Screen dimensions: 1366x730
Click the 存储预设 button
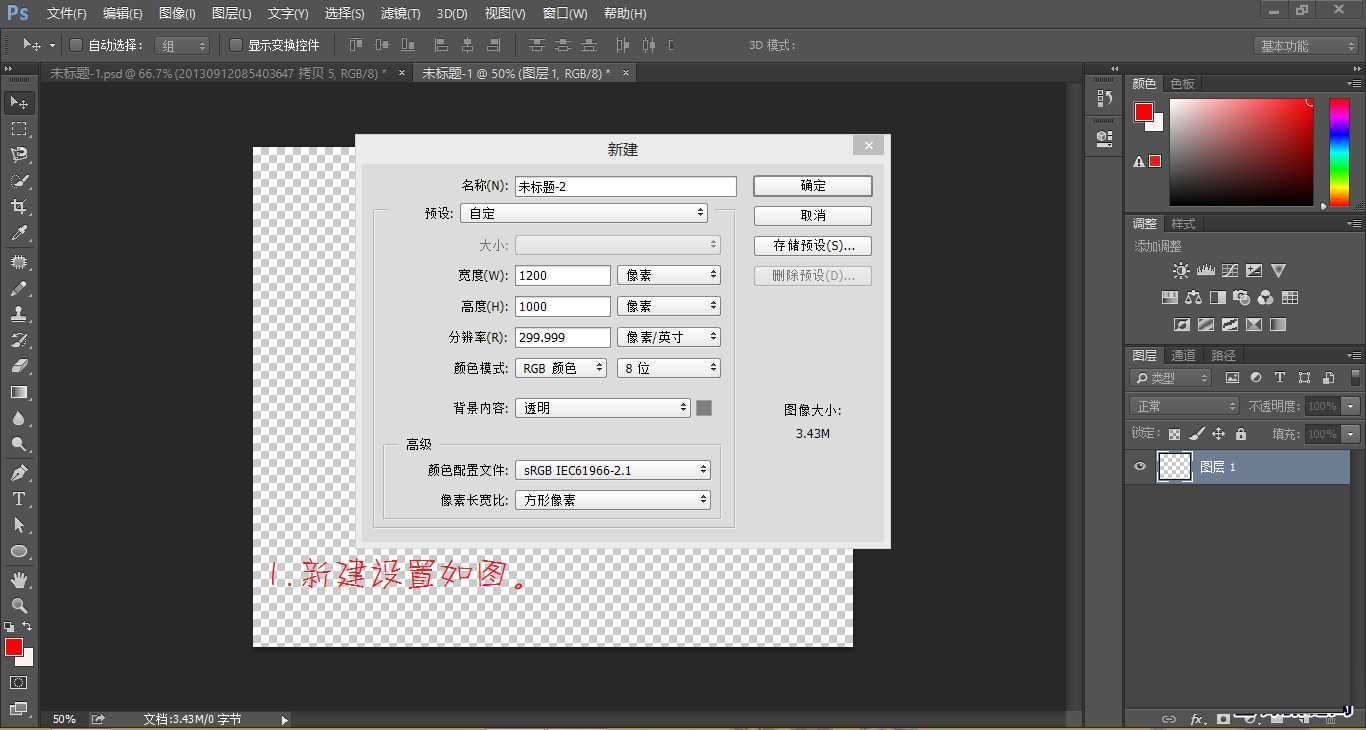coord(811,245)
